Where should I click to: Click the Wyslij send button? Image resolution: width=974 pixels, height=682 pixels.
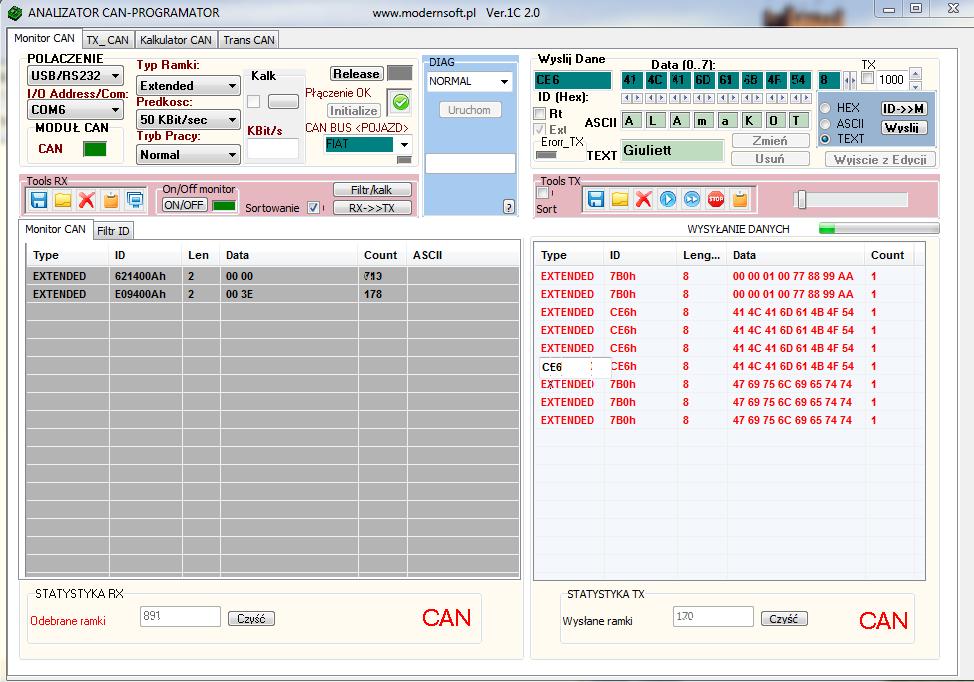click(x=903, y=127)
